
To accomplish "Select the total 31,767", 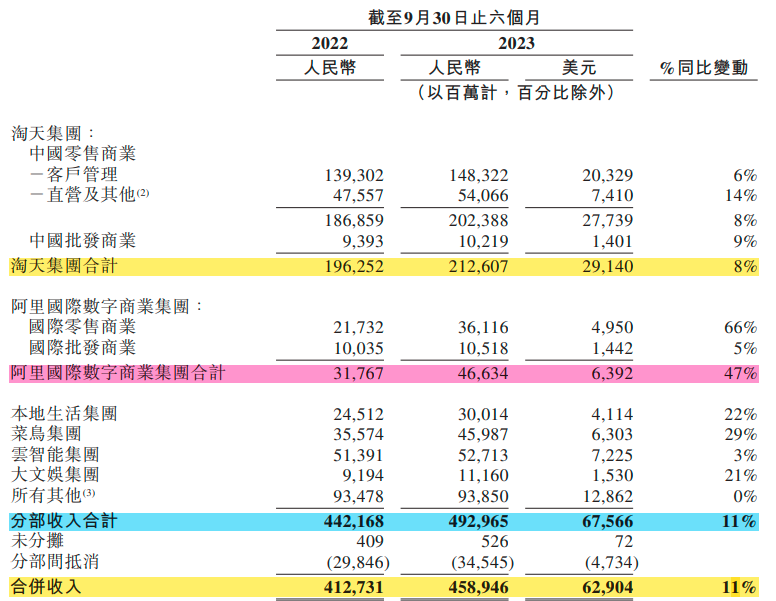I will (358, 374).
